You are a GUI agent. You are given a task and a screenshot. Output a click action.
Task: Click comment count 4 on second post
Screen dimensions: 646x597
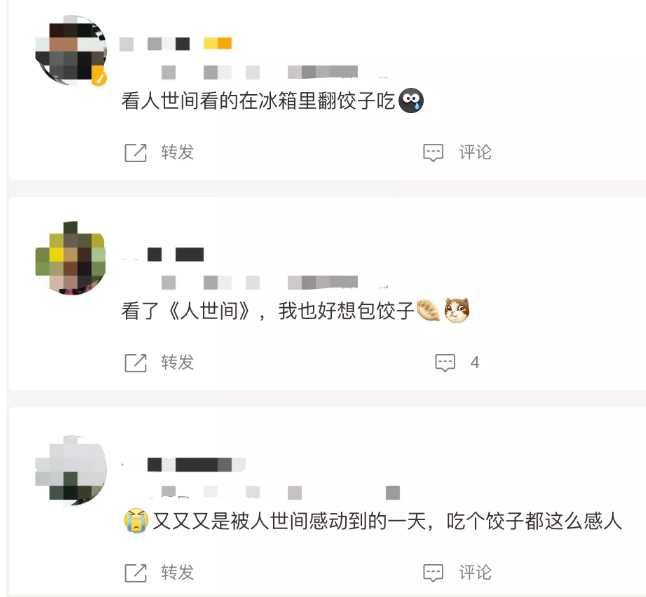[475, 363]
